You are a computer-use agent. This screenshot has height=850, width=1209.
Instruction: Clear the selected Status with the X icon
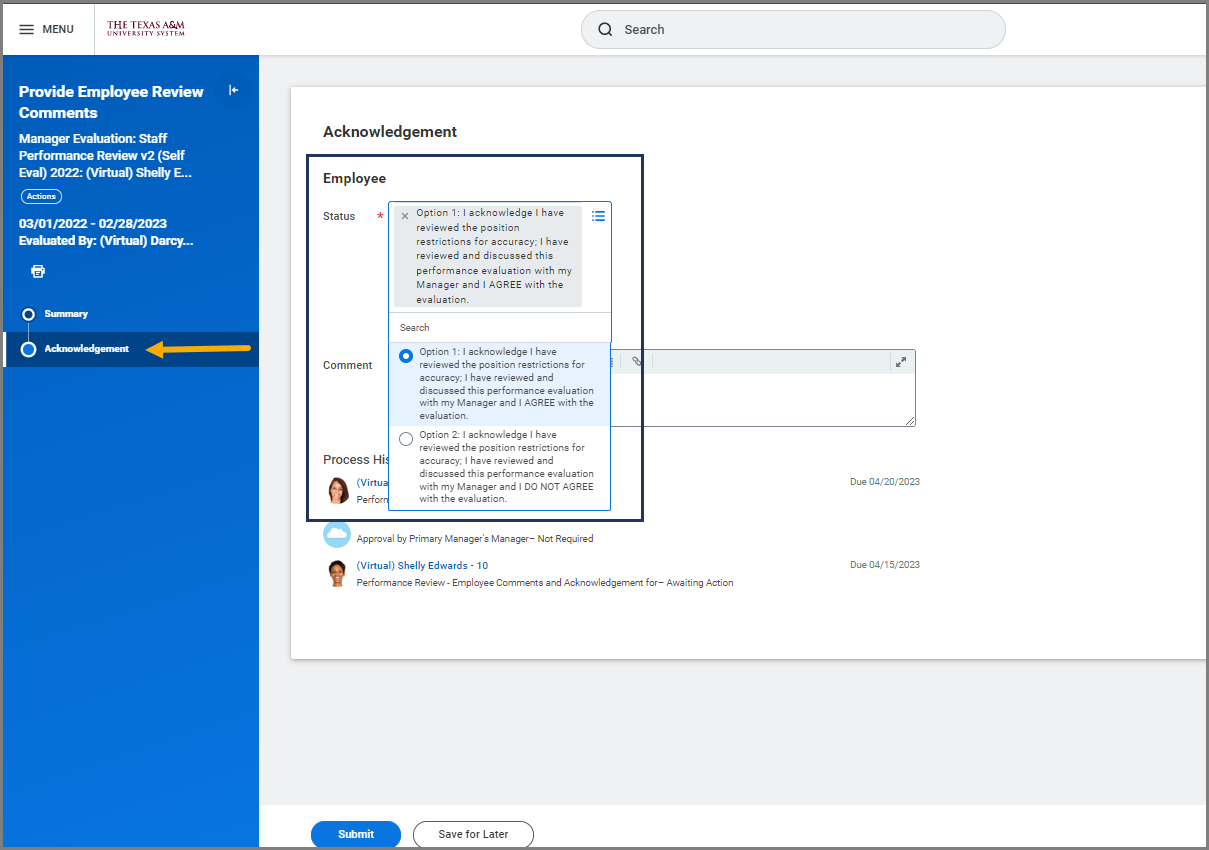click(404, 214)
